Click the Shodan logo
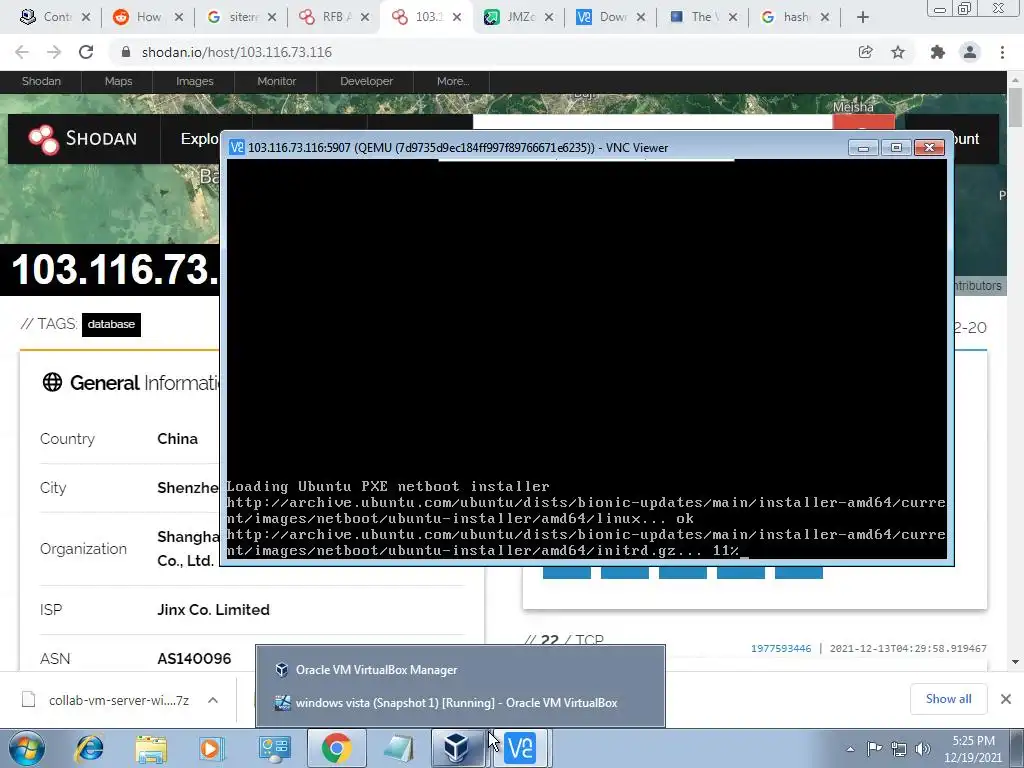The width and height of the screenshot is (1024, 768). pos(83,138)
